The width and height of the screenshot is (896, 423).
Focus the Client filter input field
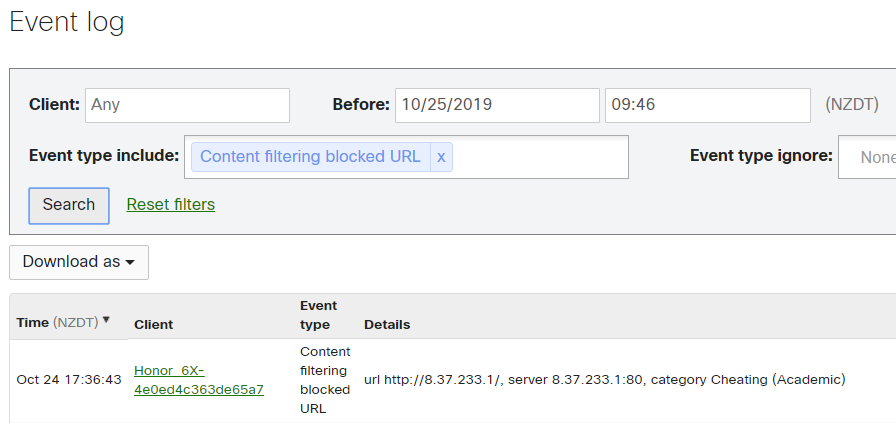pos(187,105)
